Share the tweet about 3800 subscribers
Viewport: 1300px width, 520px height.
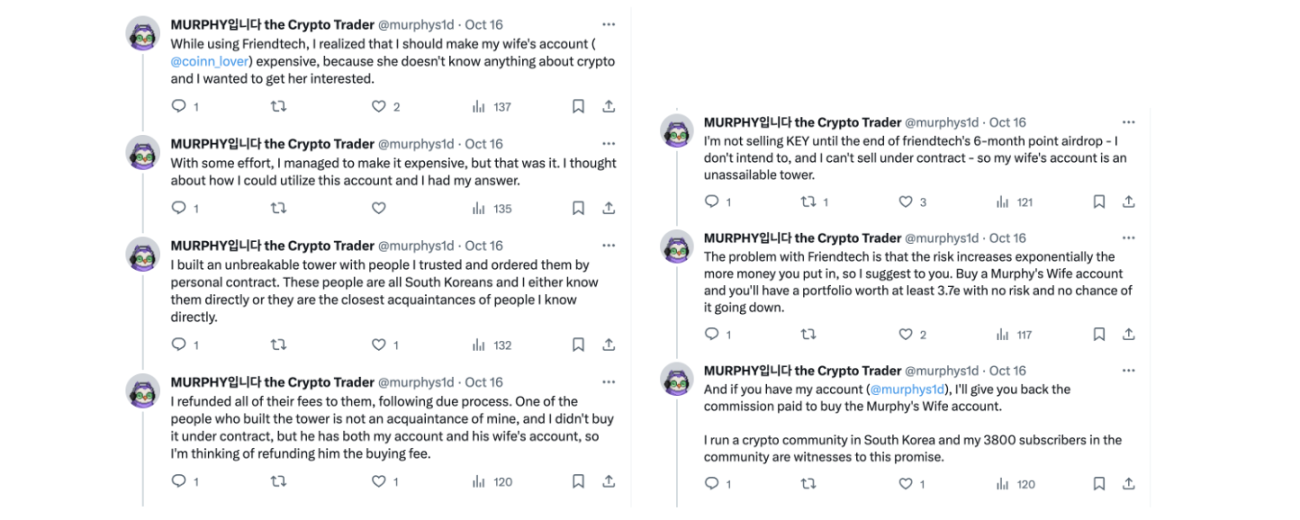[x=1128, y=483]
